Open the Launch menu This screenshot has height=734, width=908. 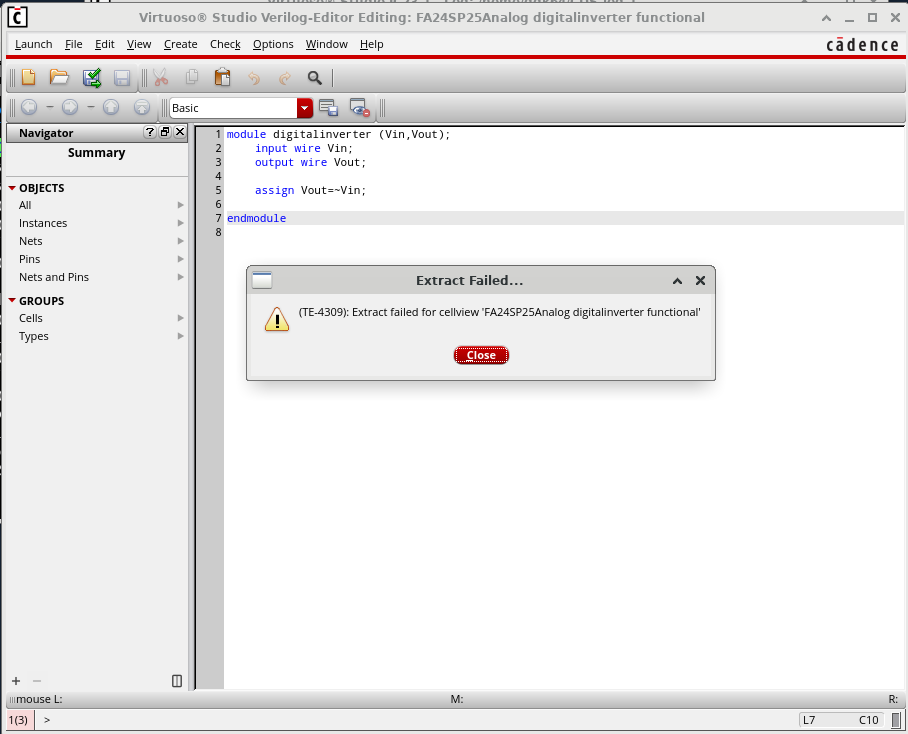(34, 44)
